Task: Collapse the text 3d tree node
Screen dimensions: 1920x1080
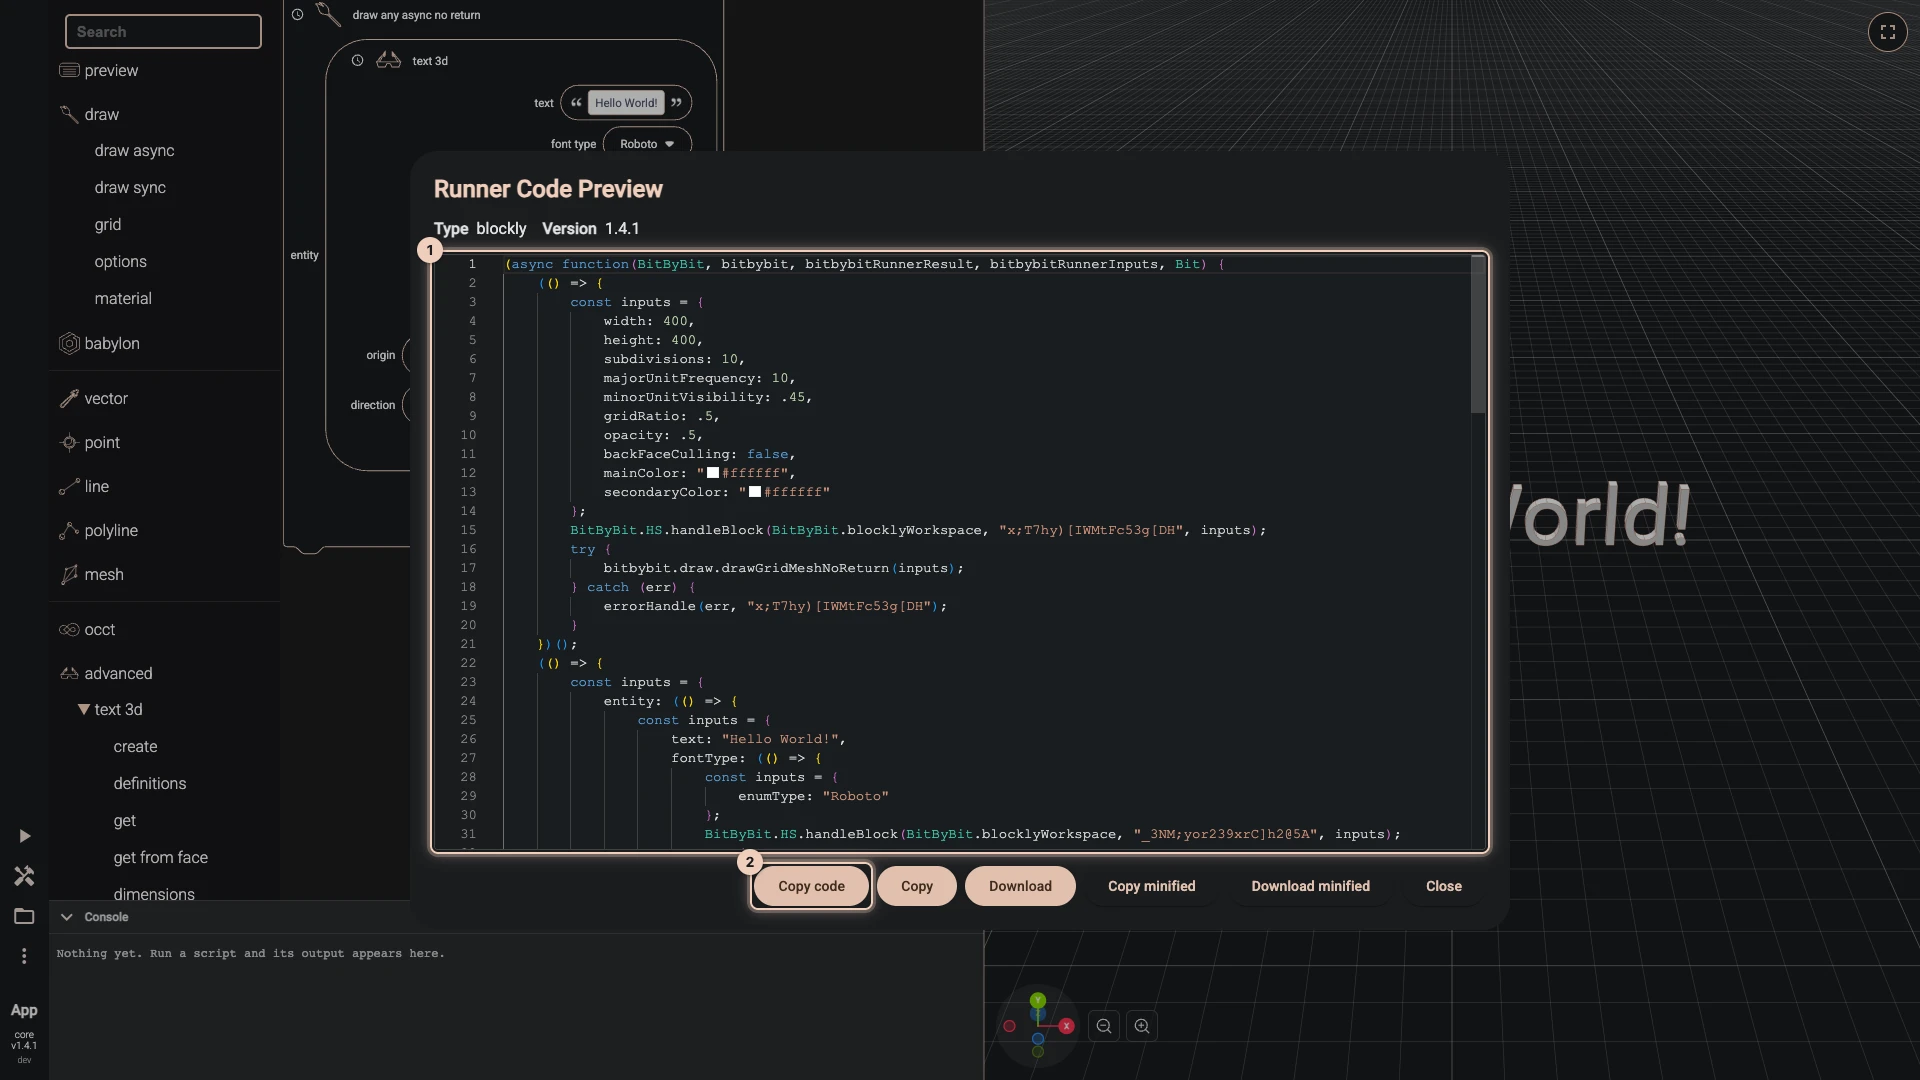Action: 84,709
